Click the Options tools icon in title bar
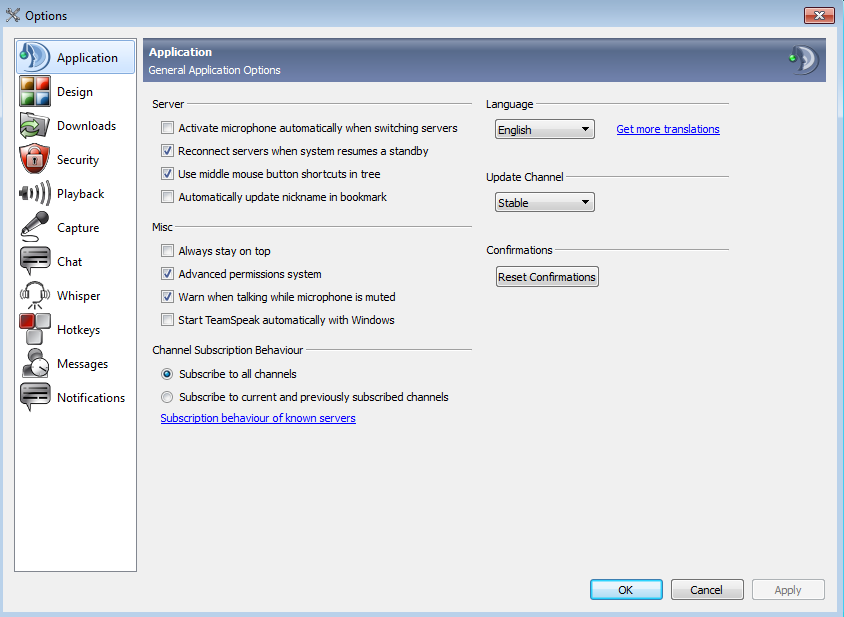Image resolution: width=844 pixels, height=617 pixels. (12, 15)
